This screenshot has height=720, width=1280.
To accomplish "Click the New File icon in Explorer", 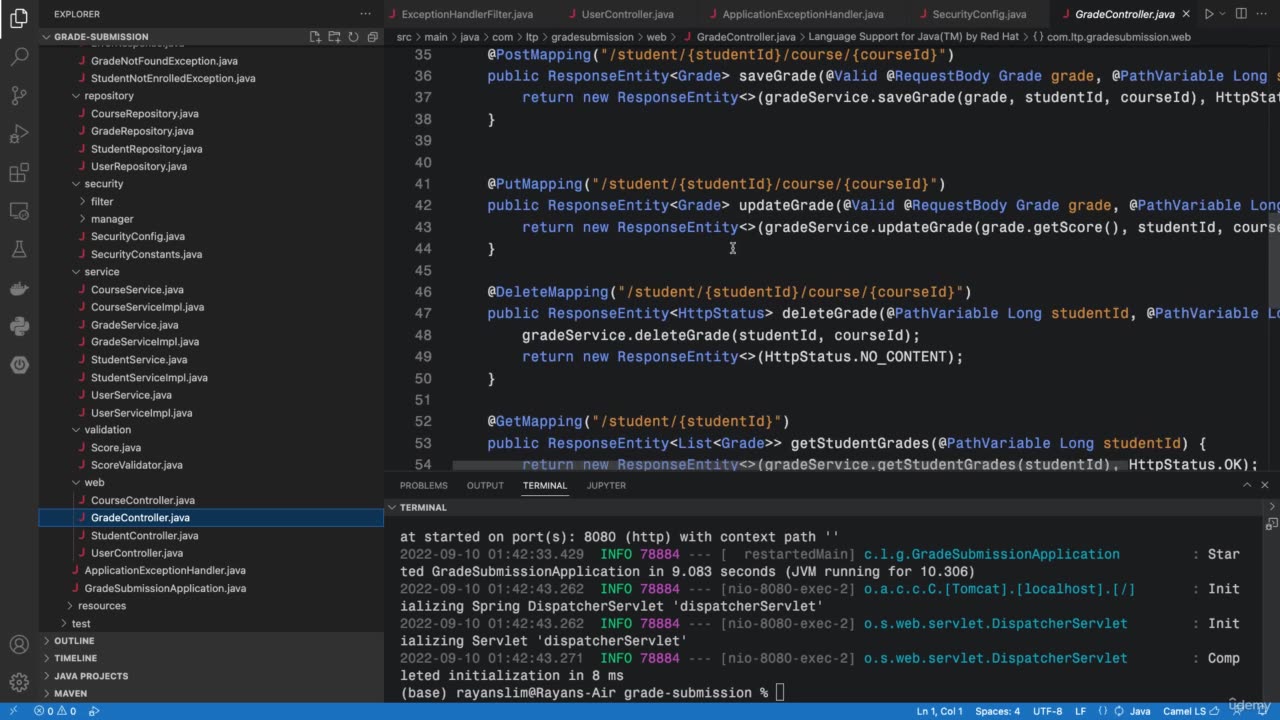I will coord(315,37).
